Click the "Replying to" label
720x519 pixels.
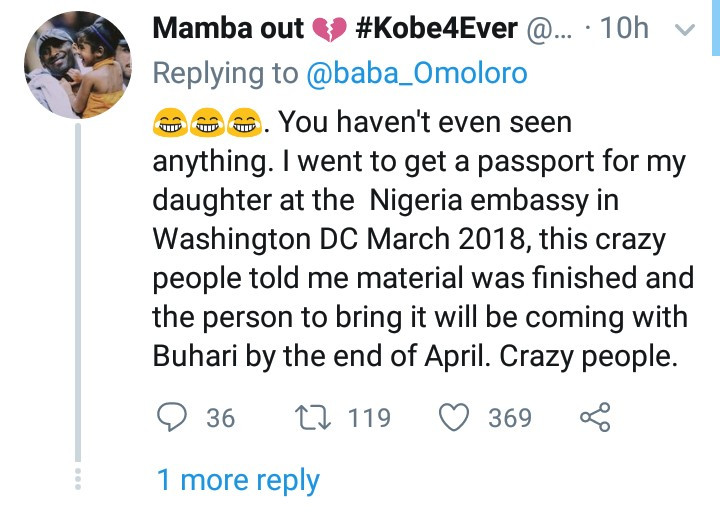tap(223, 72)
